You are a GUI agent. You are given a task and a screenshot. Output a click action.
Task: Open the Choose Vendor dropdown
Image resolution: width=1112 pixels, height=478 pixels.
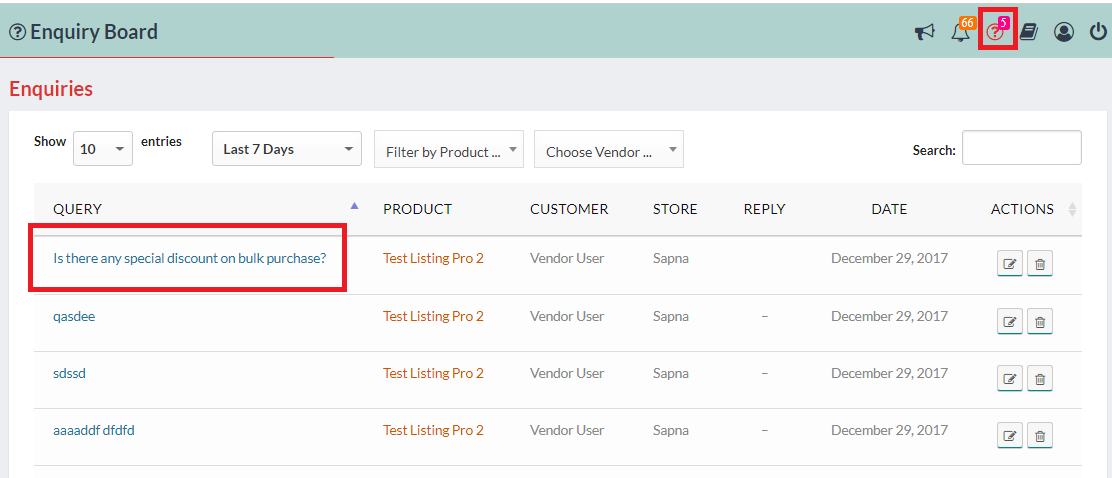[608, 150]
